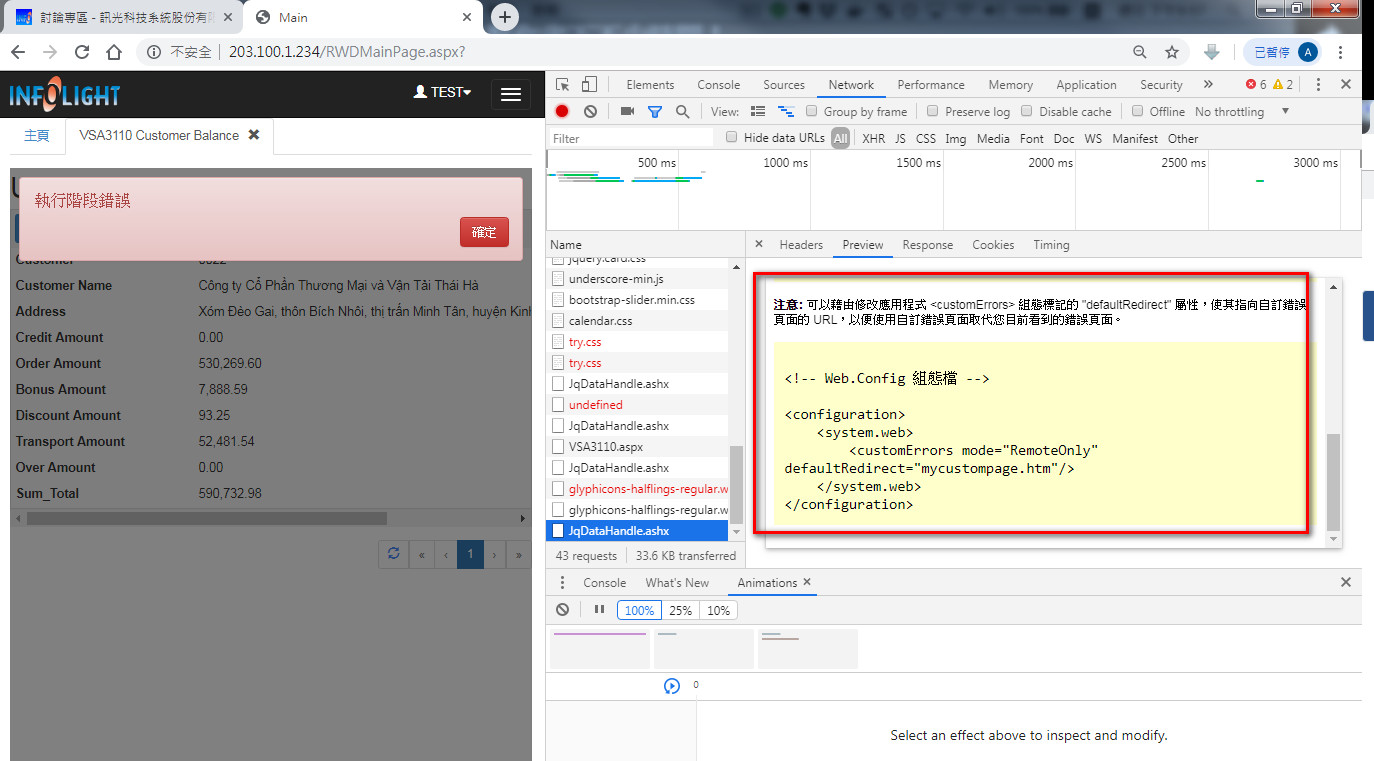The width and height of the screenshot is (1374, 761).
Task: Click the grid horizontal scrollbar
Action: tap(207, 518)
